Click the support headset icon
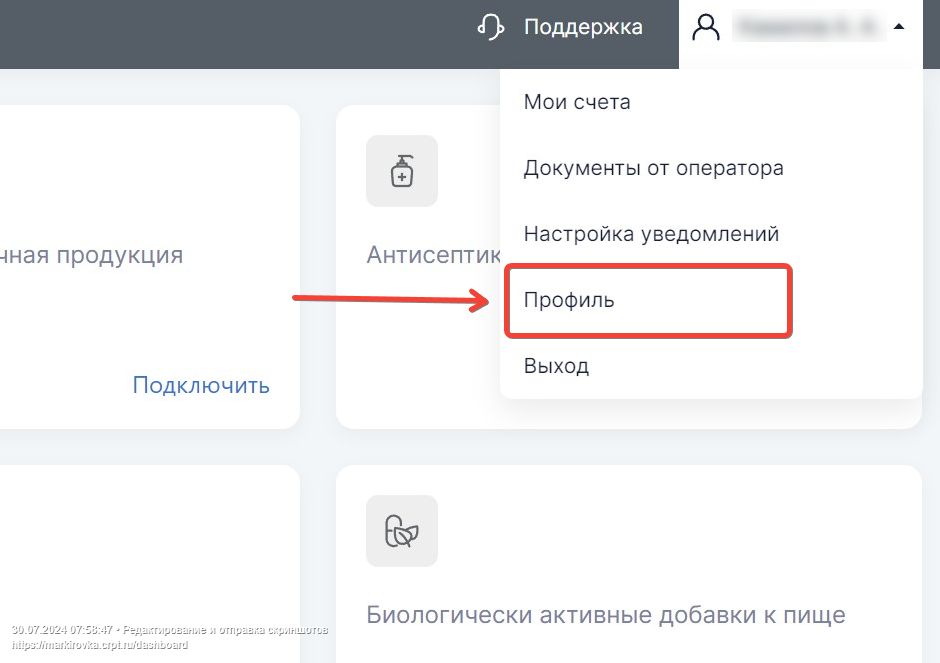 click(x=491, y=27)
